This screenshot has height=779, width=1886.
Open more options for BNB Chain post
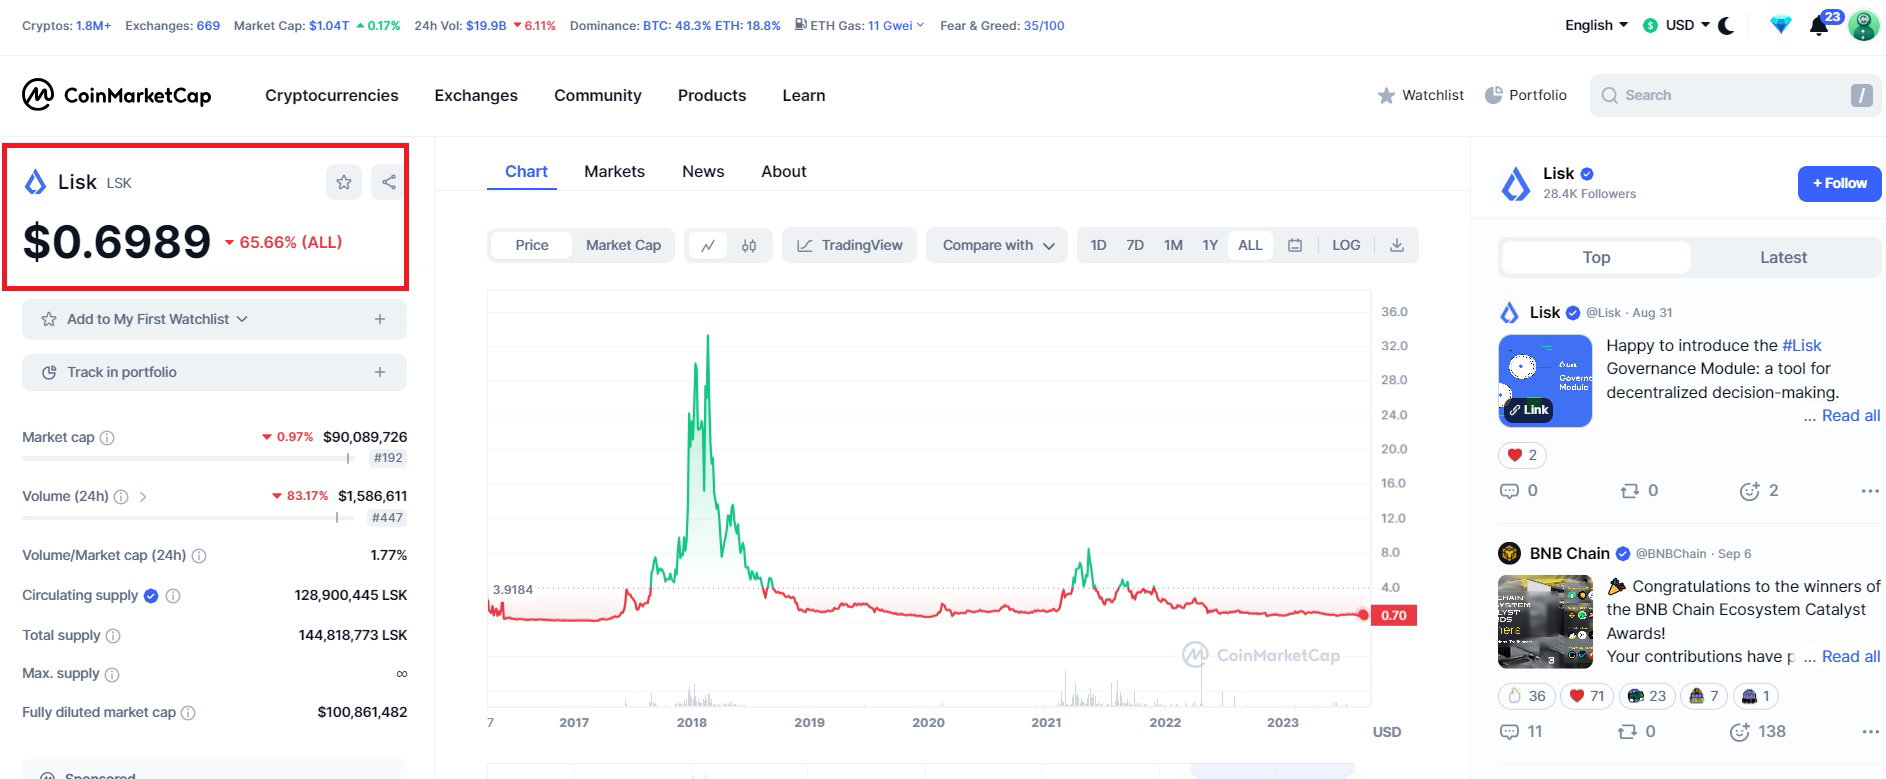click(x=1870, y=732)
